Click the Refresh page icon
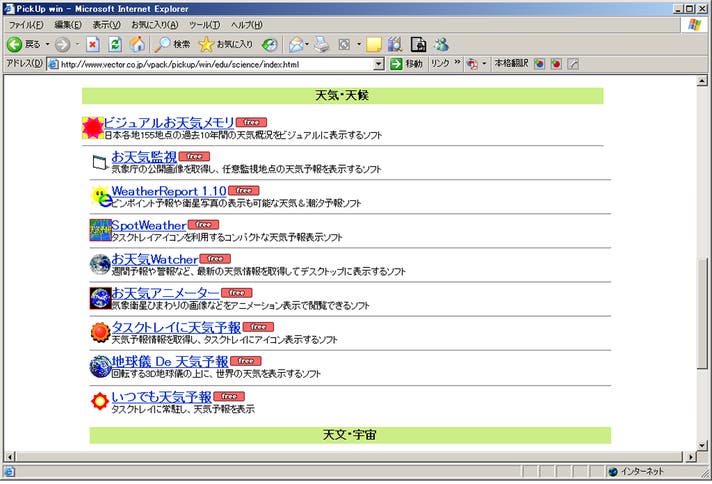This screenshot has width=712, height=484. tap(115, 44)
